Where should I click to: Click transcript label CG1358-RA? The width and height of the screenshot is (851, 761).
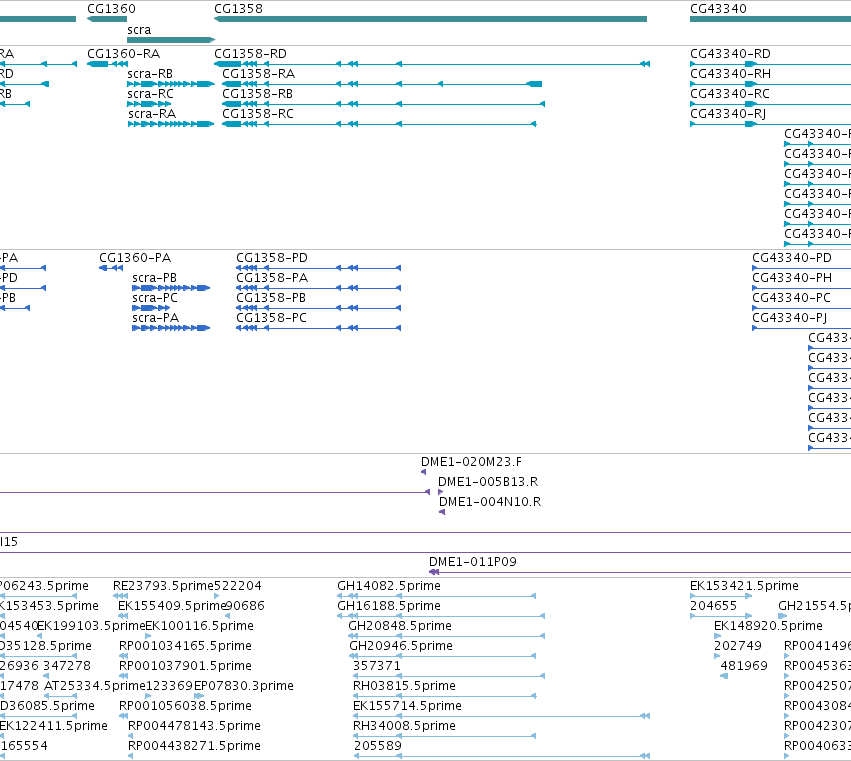coord(258,74)
